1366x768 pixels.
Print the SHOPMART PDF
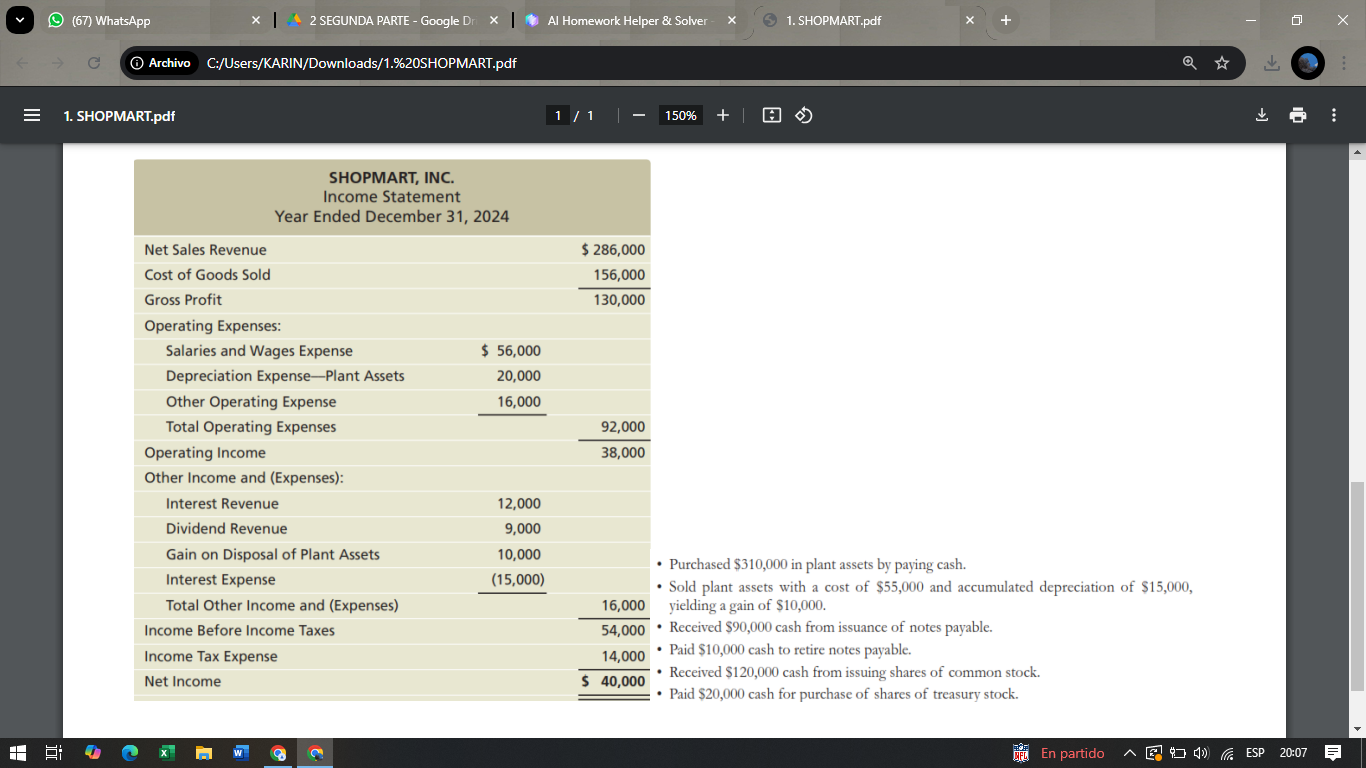click(x=1298, y=115)
